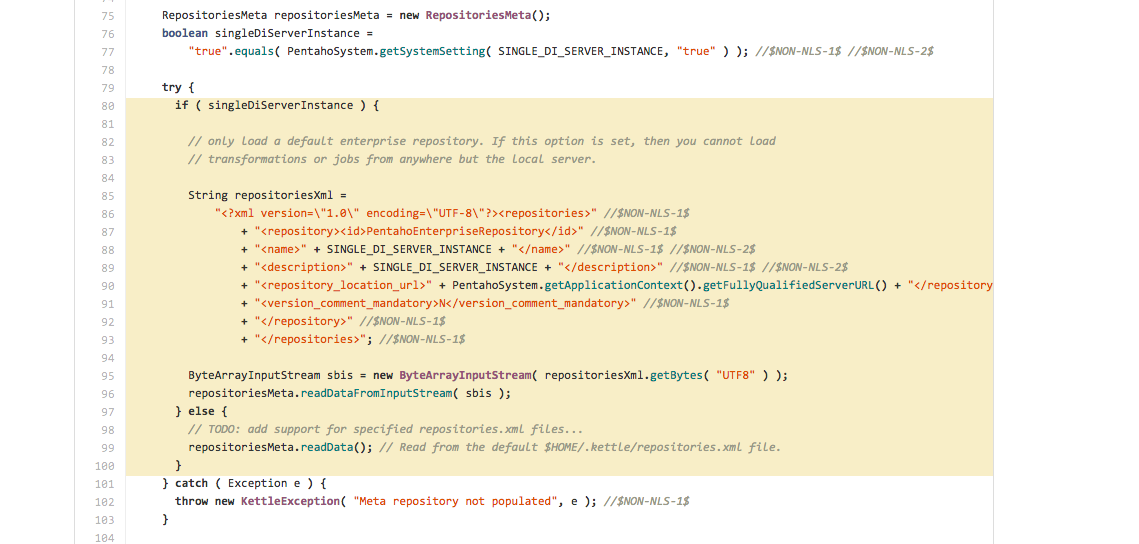Select line number 97
Viewport: 1139px width, 544px height.
pos(108,412)
